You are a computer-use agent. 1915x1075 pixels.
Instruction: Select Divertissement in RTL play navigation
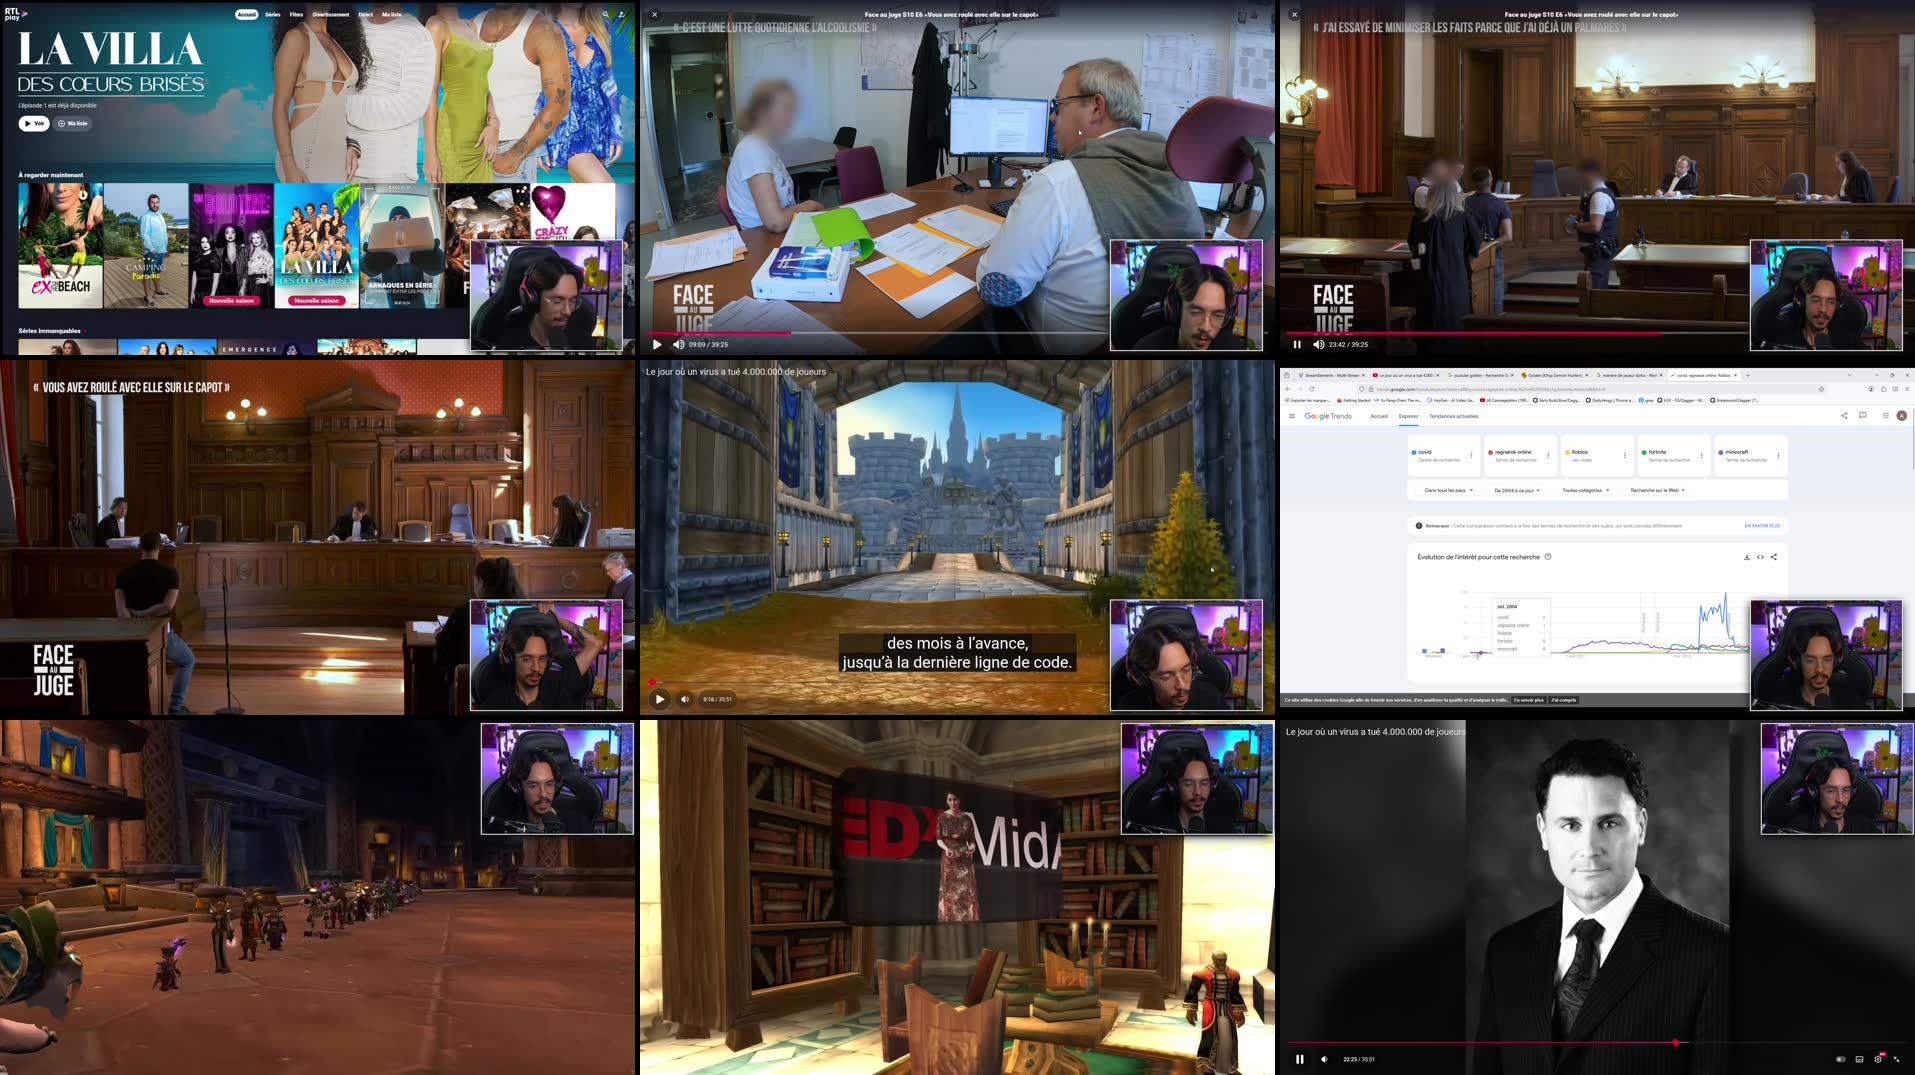click(330, 15)
